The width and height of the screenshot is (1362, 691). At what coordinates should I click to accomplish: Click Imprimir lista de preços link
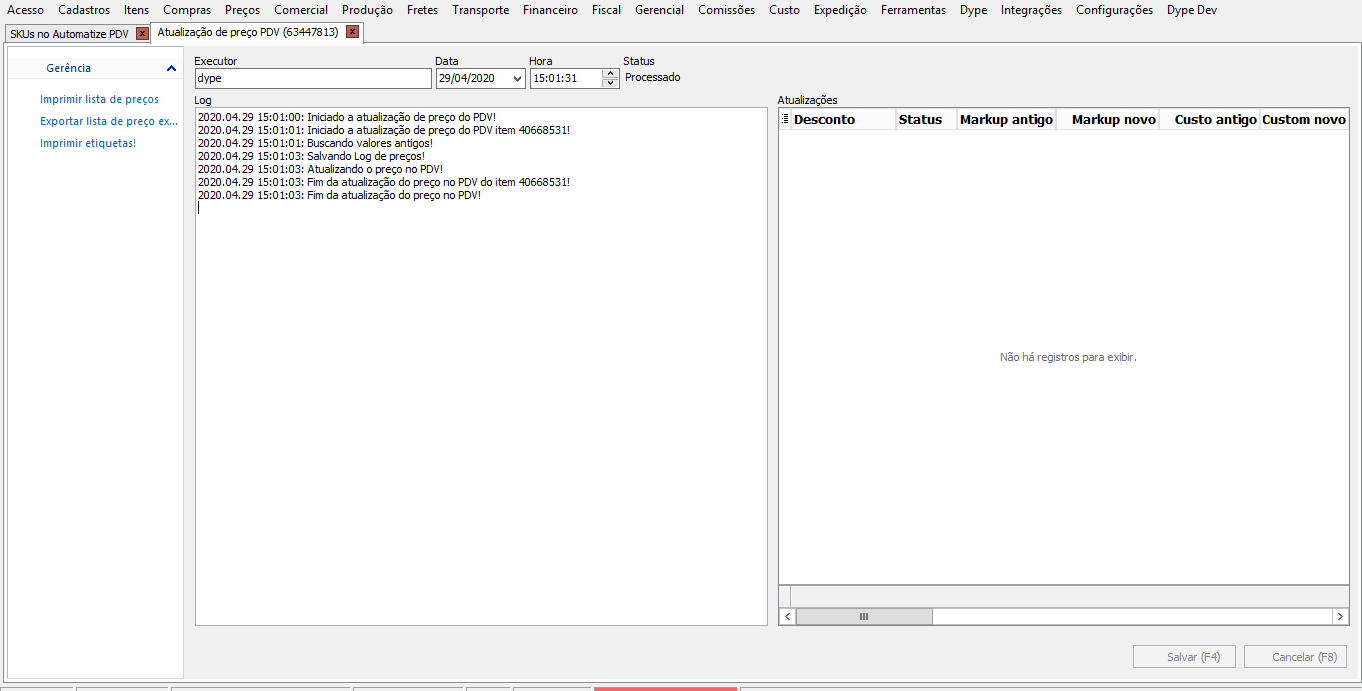[x=99, y=99]
